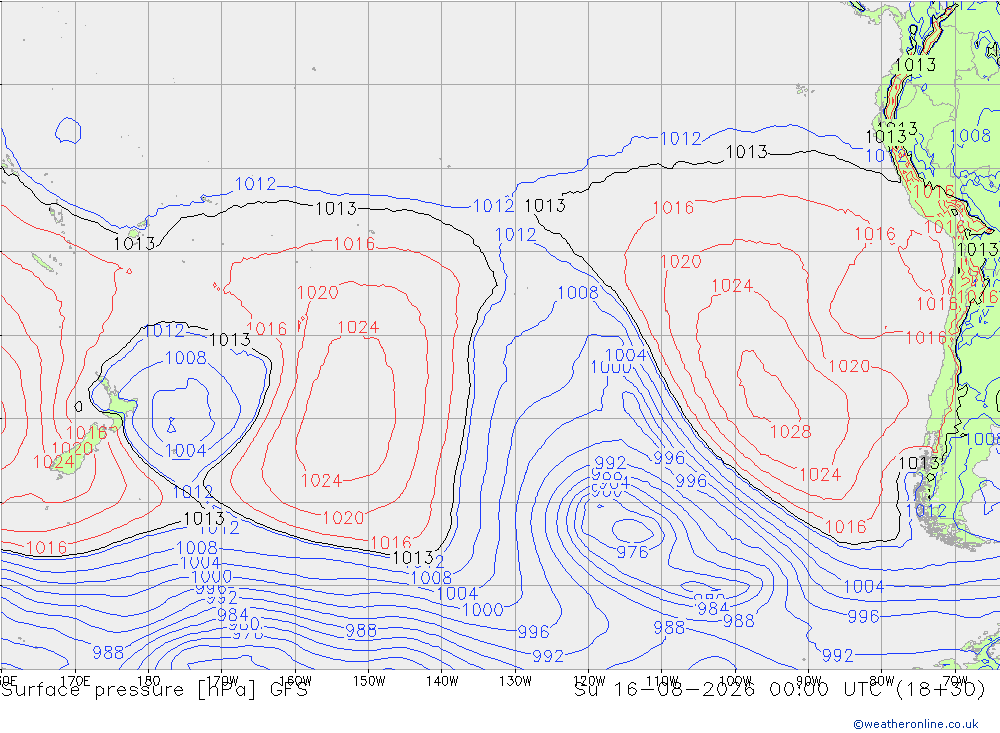Click the 140W longitude label
Screen dimensions: 1000x733
point(442,681)
